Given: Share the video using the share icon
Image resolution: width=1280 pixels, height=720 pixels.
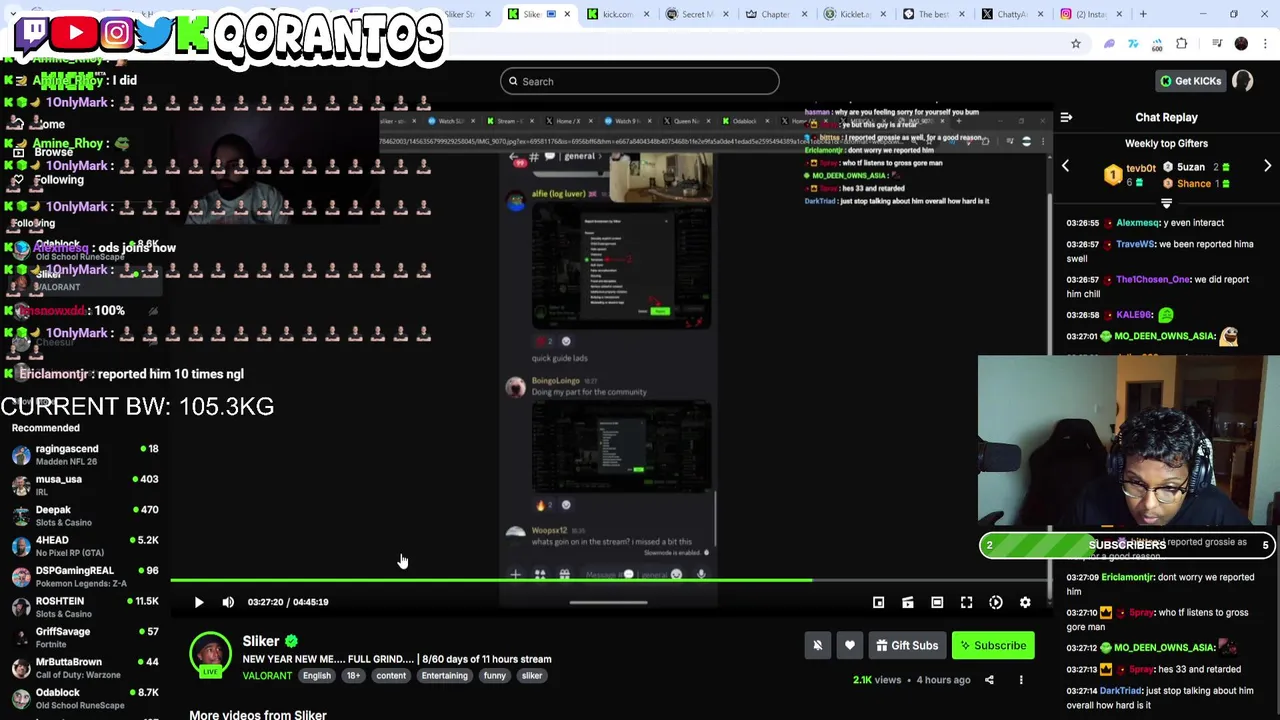Looking at the screenshot, I should tap(989, 680).
